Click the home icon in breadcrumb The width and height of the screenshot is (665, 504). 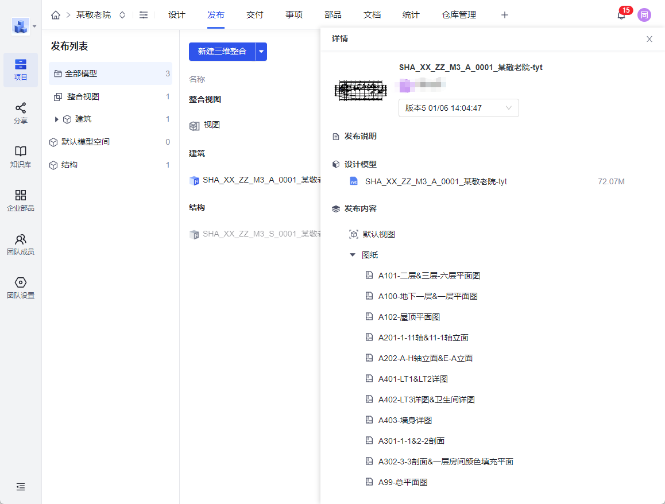pos(56,15)
